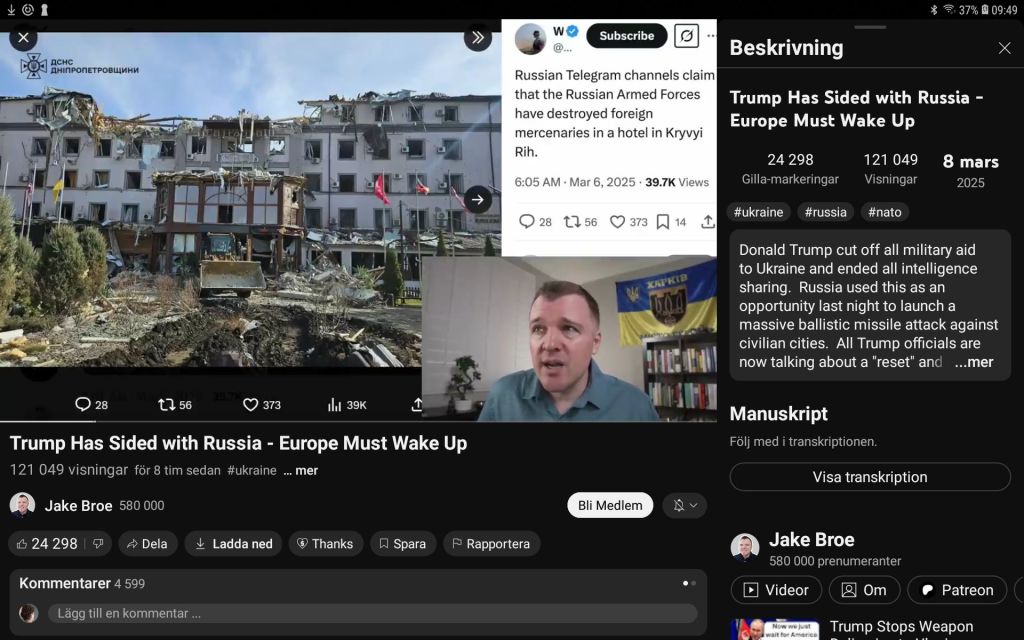Expand the video description with '...mer' under title

(x=300, y=470)
